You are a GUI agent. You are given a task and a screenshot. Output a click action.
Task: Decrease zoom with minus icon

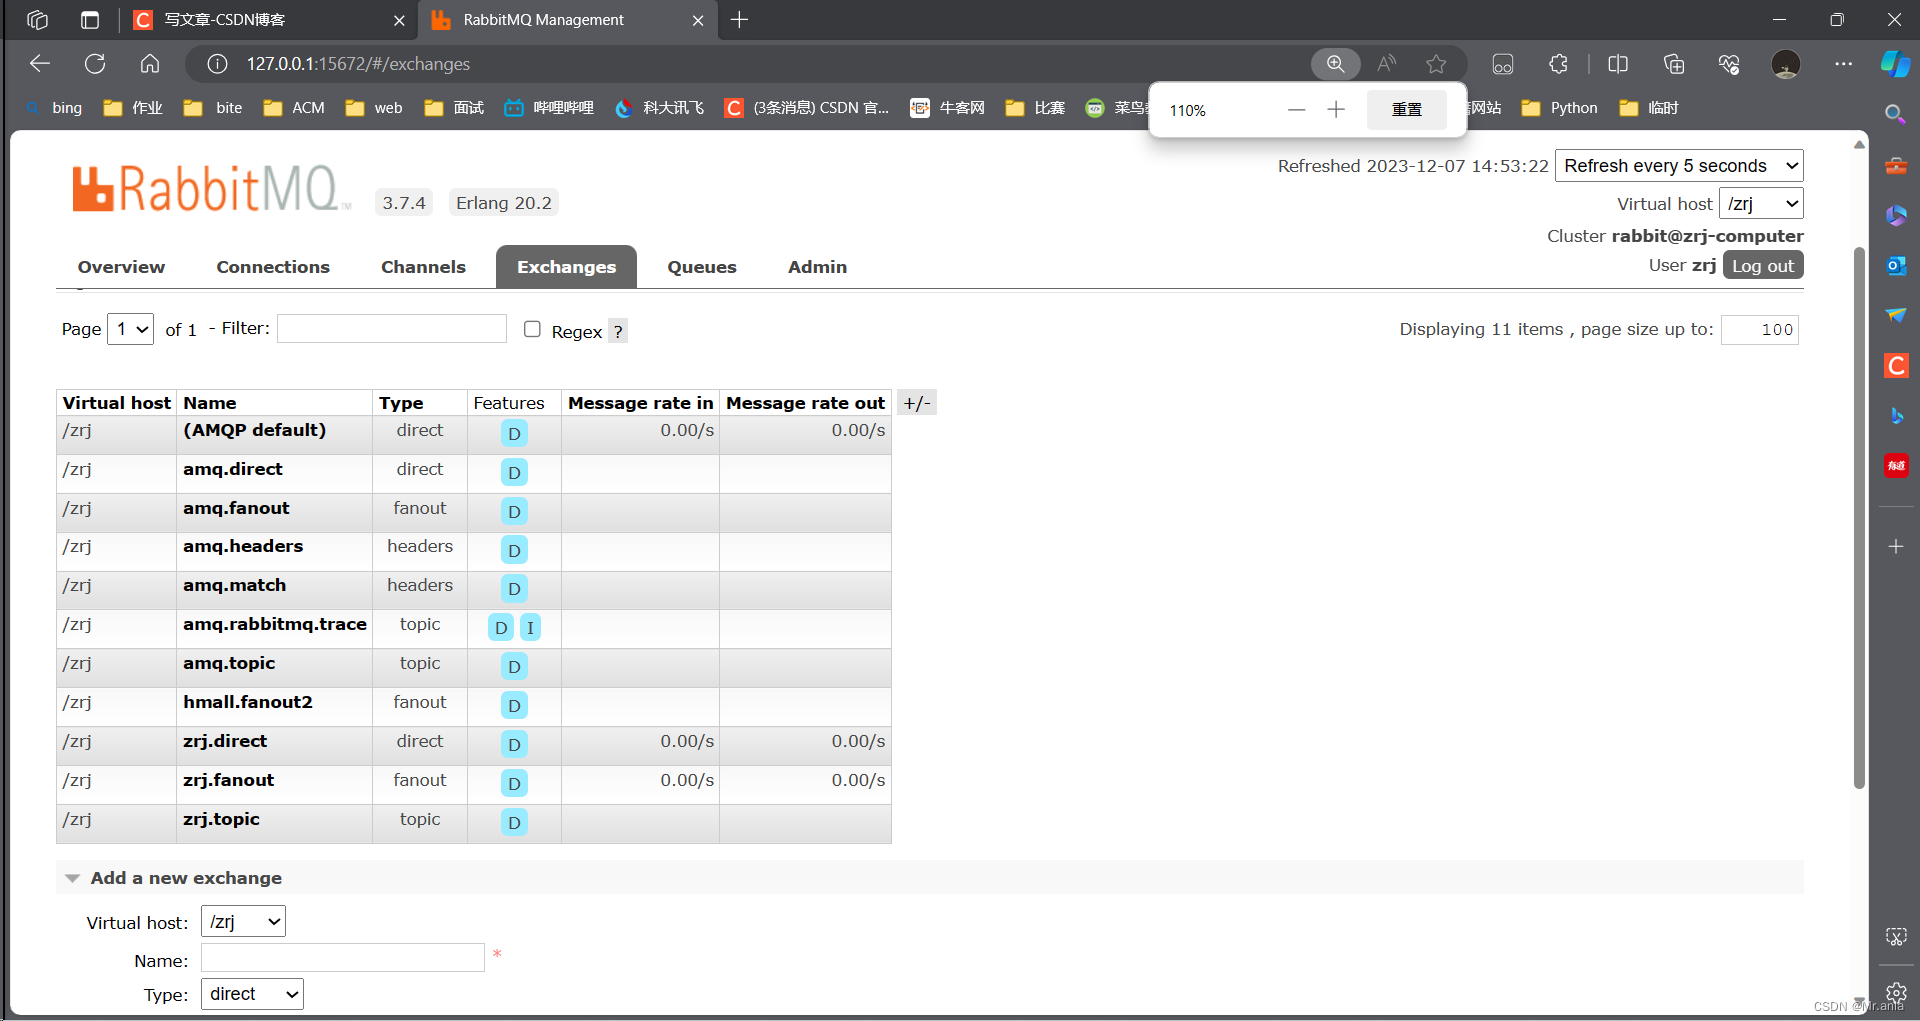(x=1296, y=110)
